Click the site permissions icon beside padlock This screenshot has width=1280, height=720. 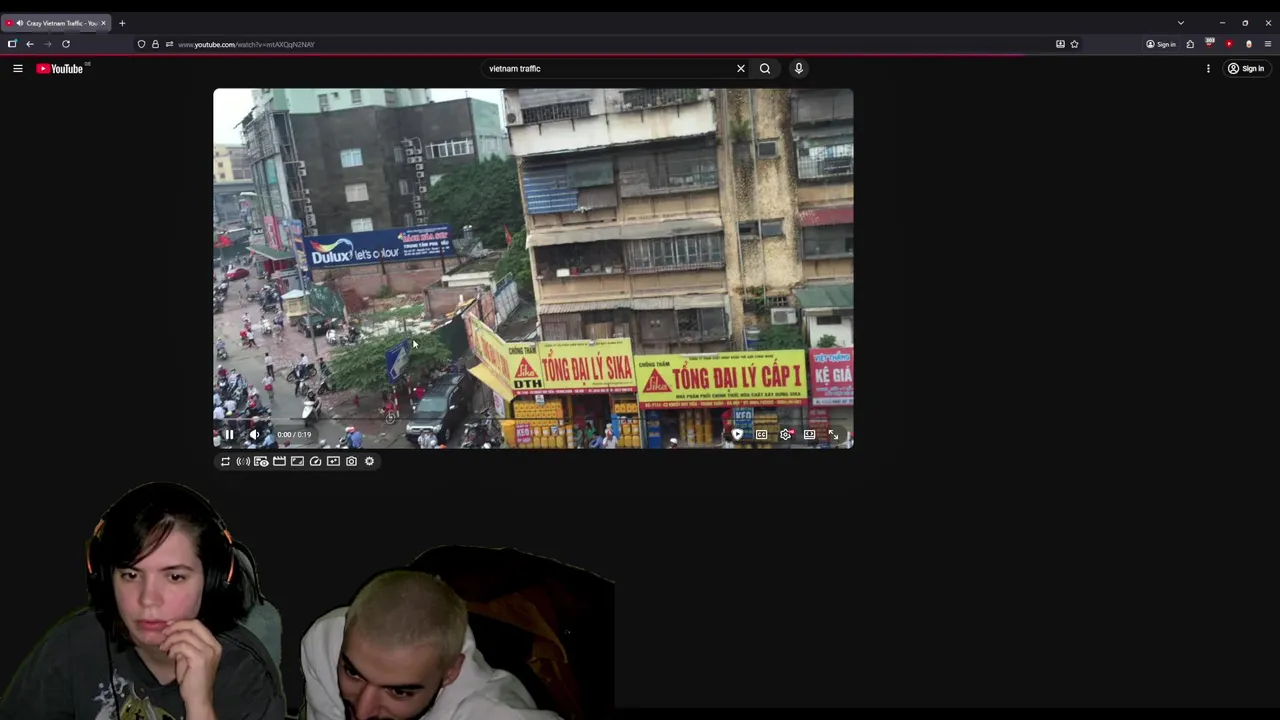point(169,44)
